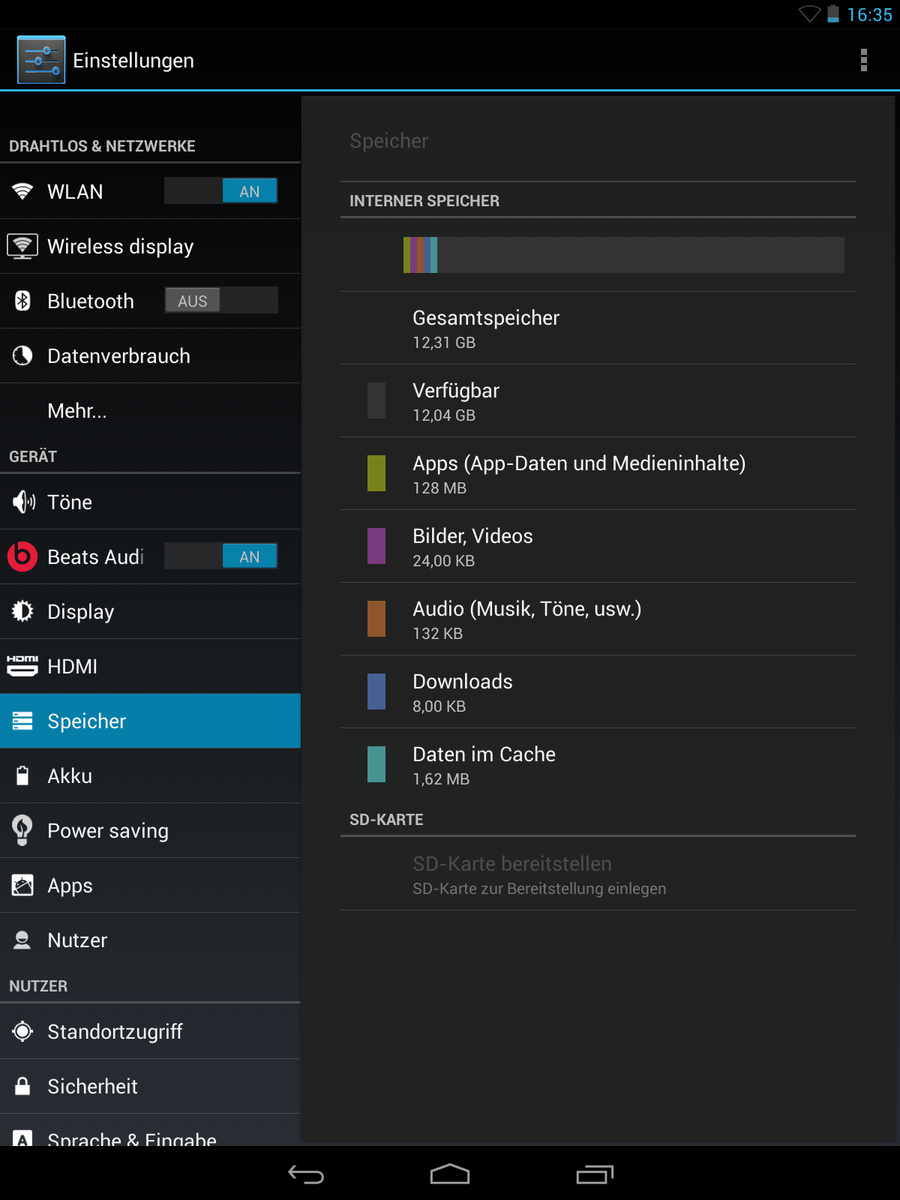Viewport: 900px width, 1200px height.
Task: Tap SD-Karte bereitstellen option
Action: [x=598, y=874]
